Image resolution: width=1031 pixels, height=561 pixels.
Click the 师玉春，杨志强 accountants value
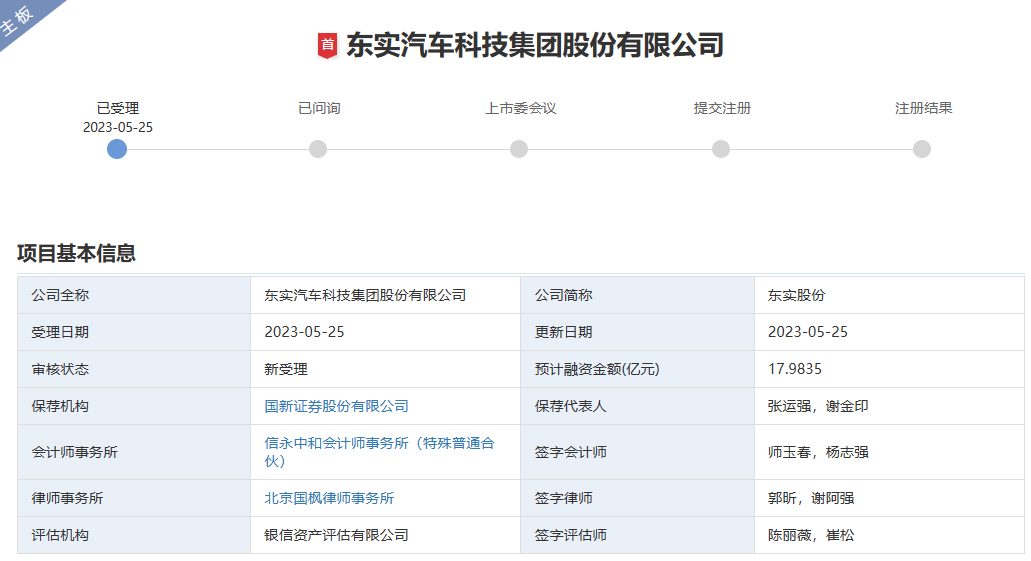pyautogui.click(x=818, y=452)
